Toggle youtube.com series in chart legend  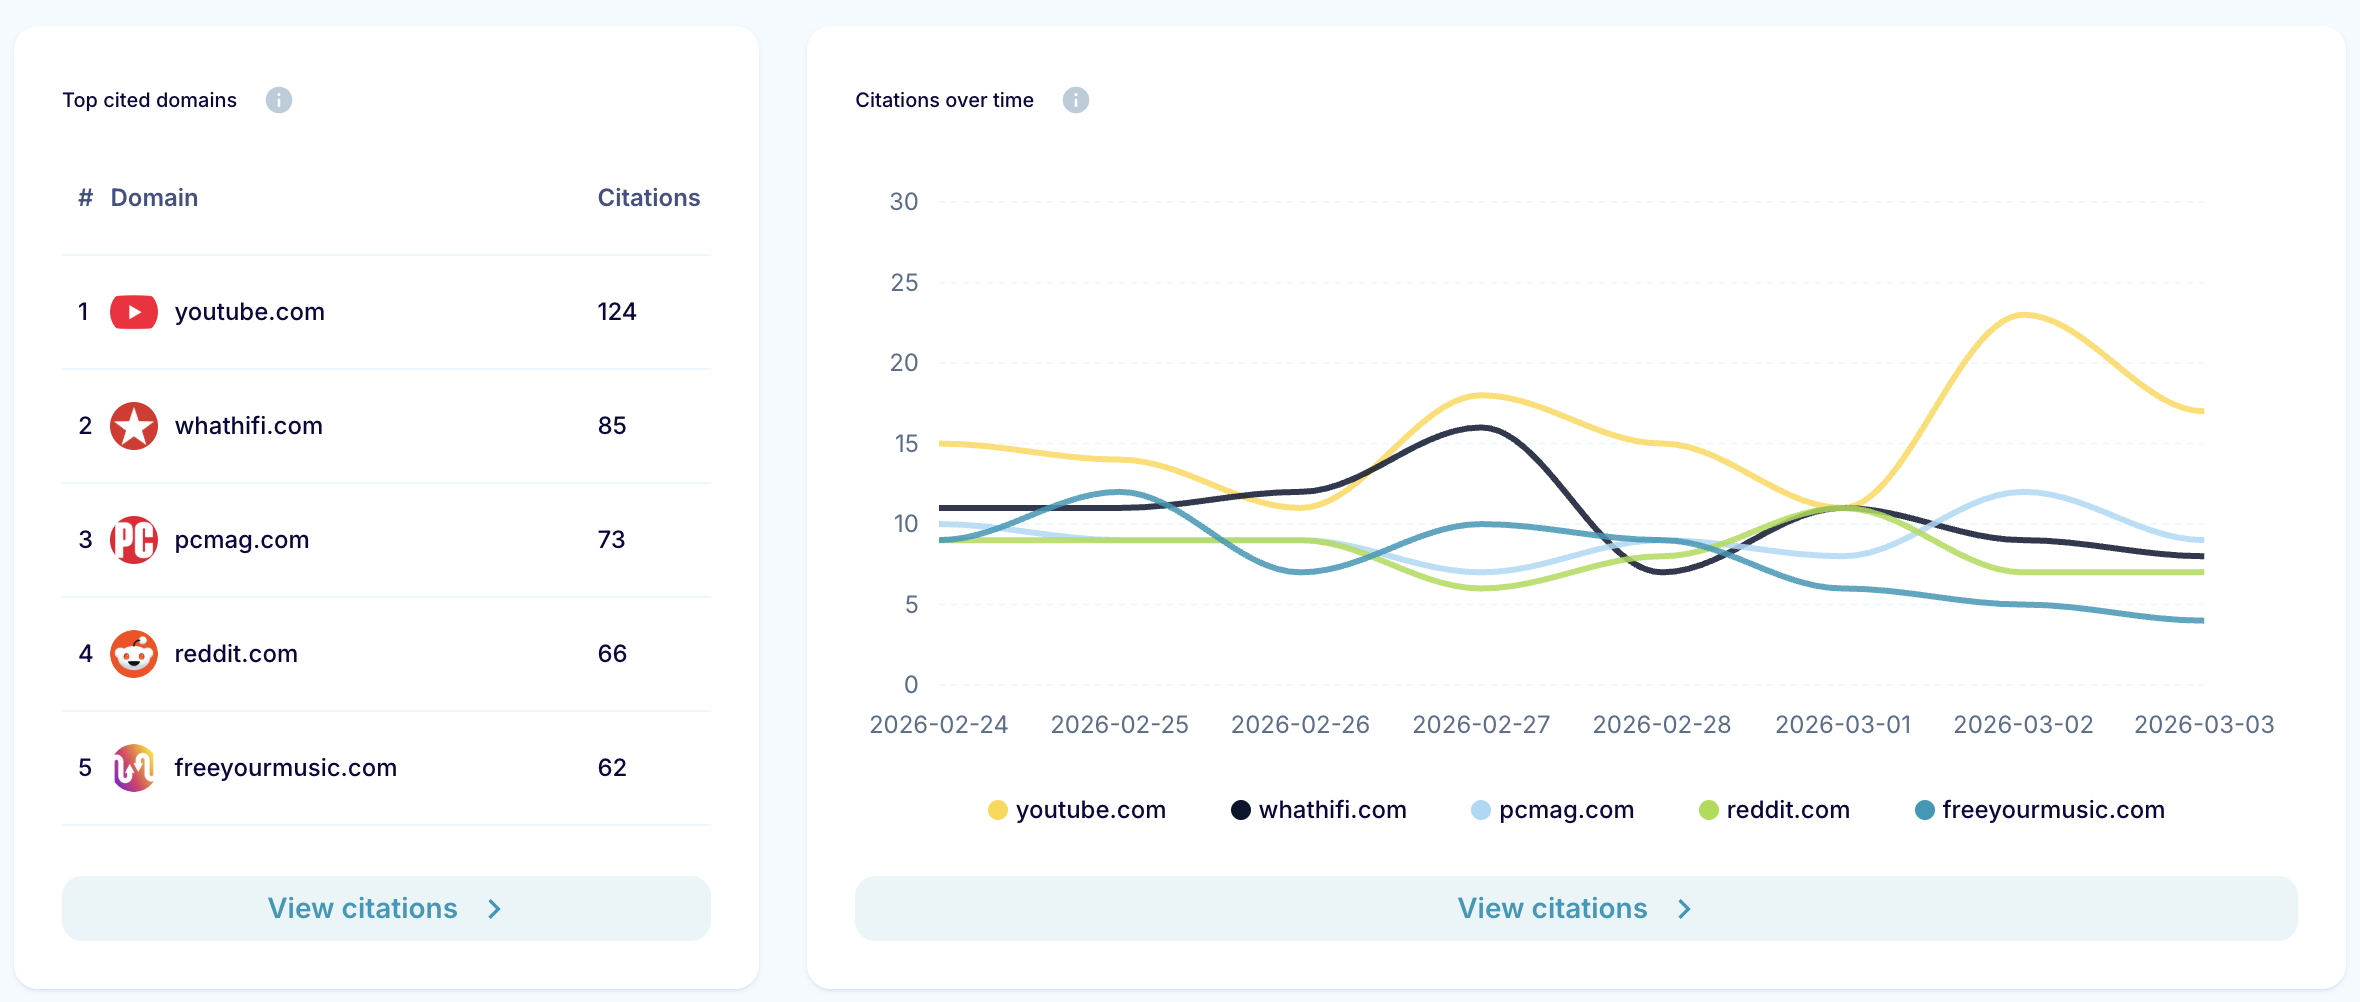(x=1076, y=810)
